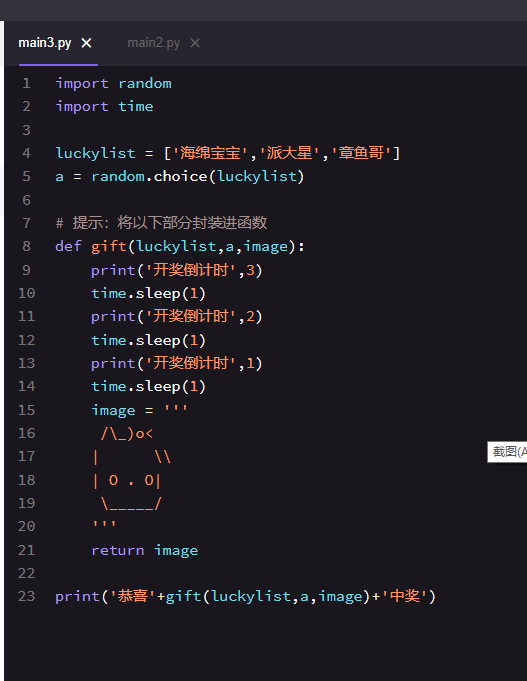The height and width of the screenshot is (681, 527).
Task: Click 'def gift' function definition line
Action: [180, 246]
